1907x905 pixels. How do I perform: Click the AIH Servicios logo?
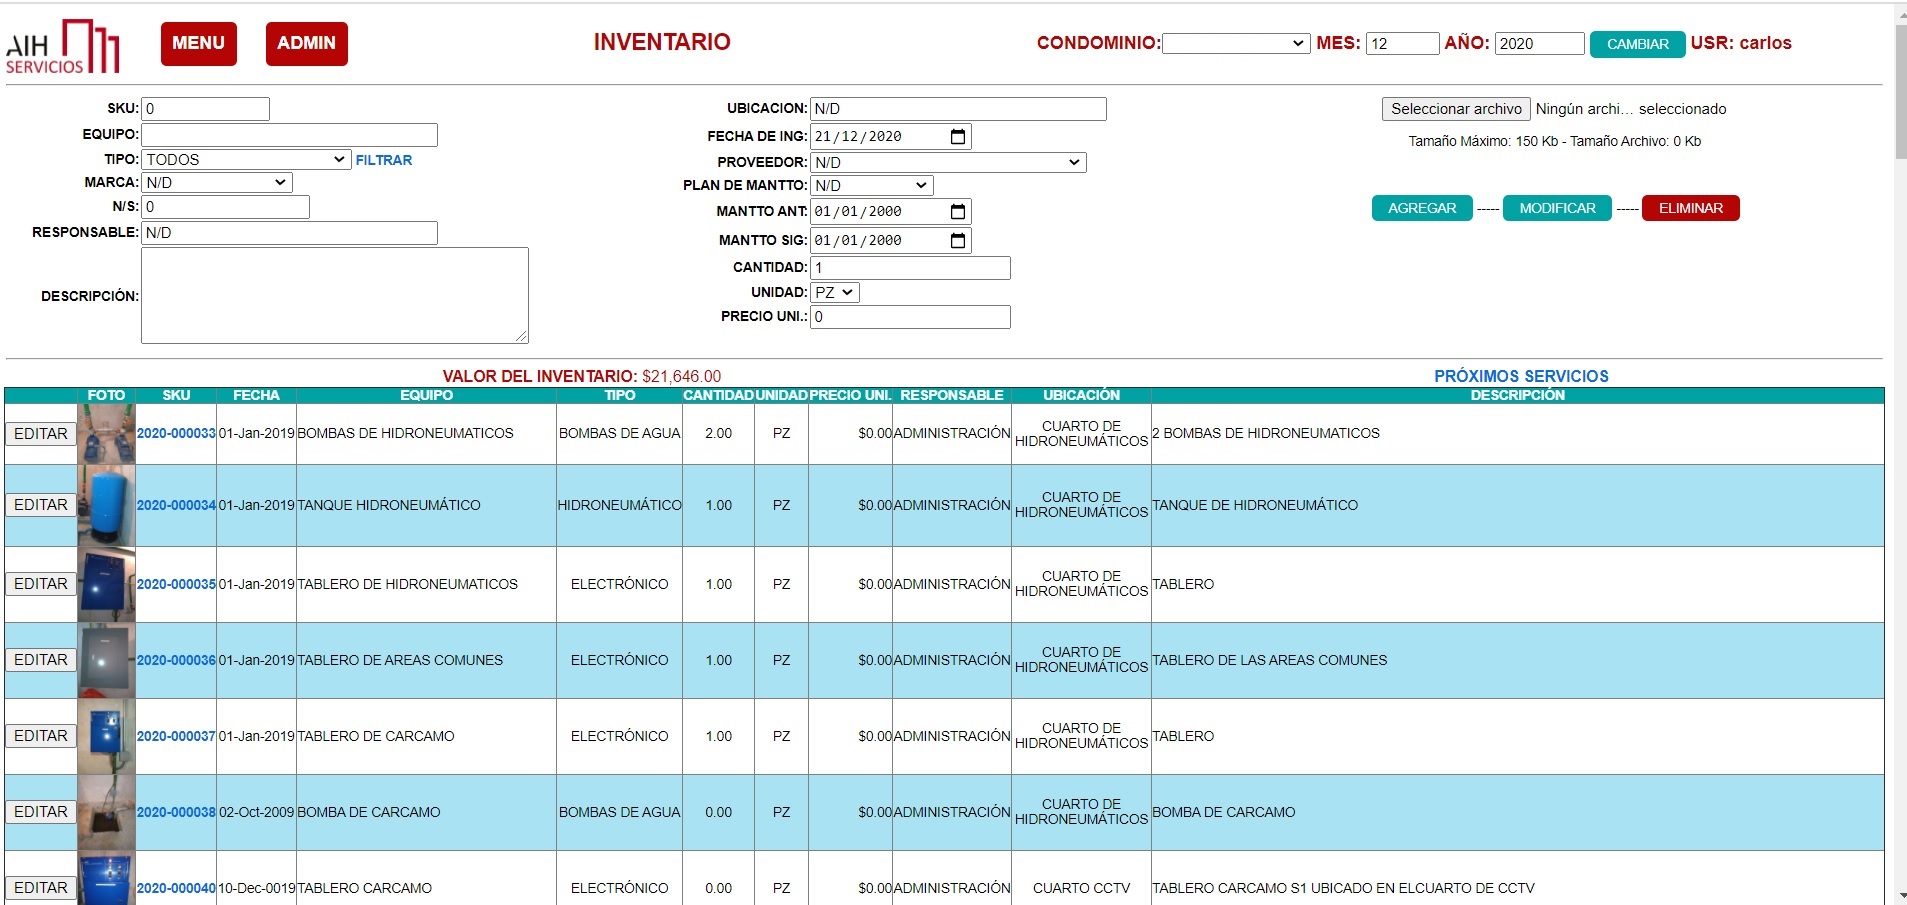click(x=62, y=46)
